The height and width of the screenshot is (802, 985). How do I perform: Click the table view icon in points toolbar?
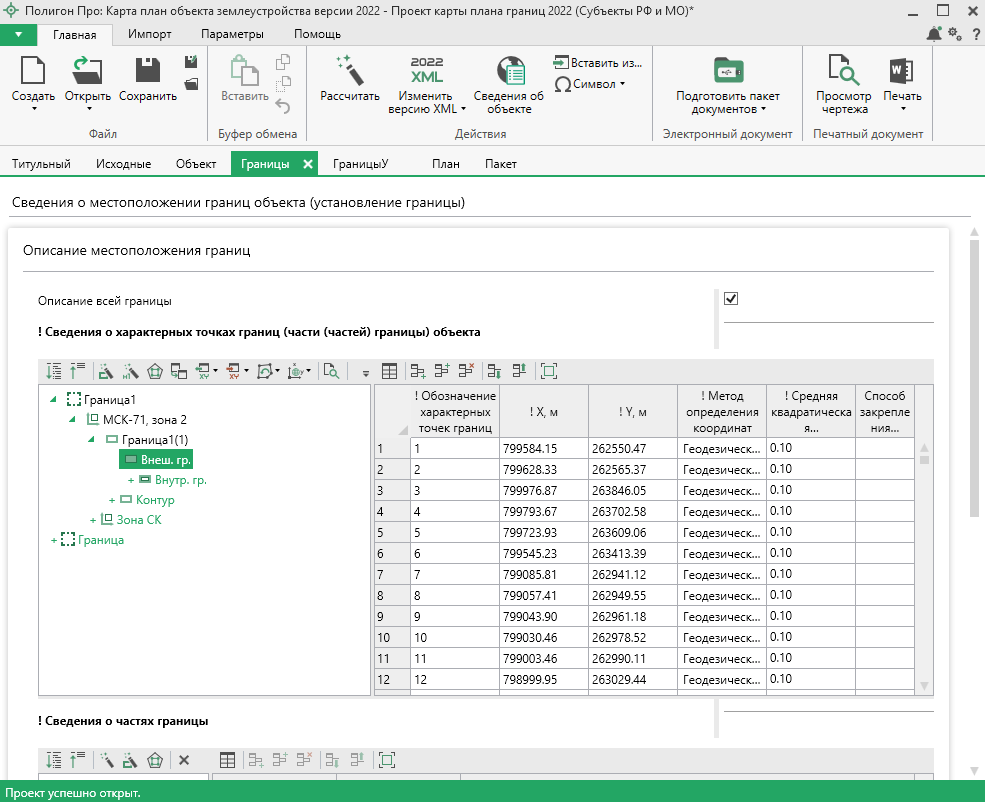point(389,371)
